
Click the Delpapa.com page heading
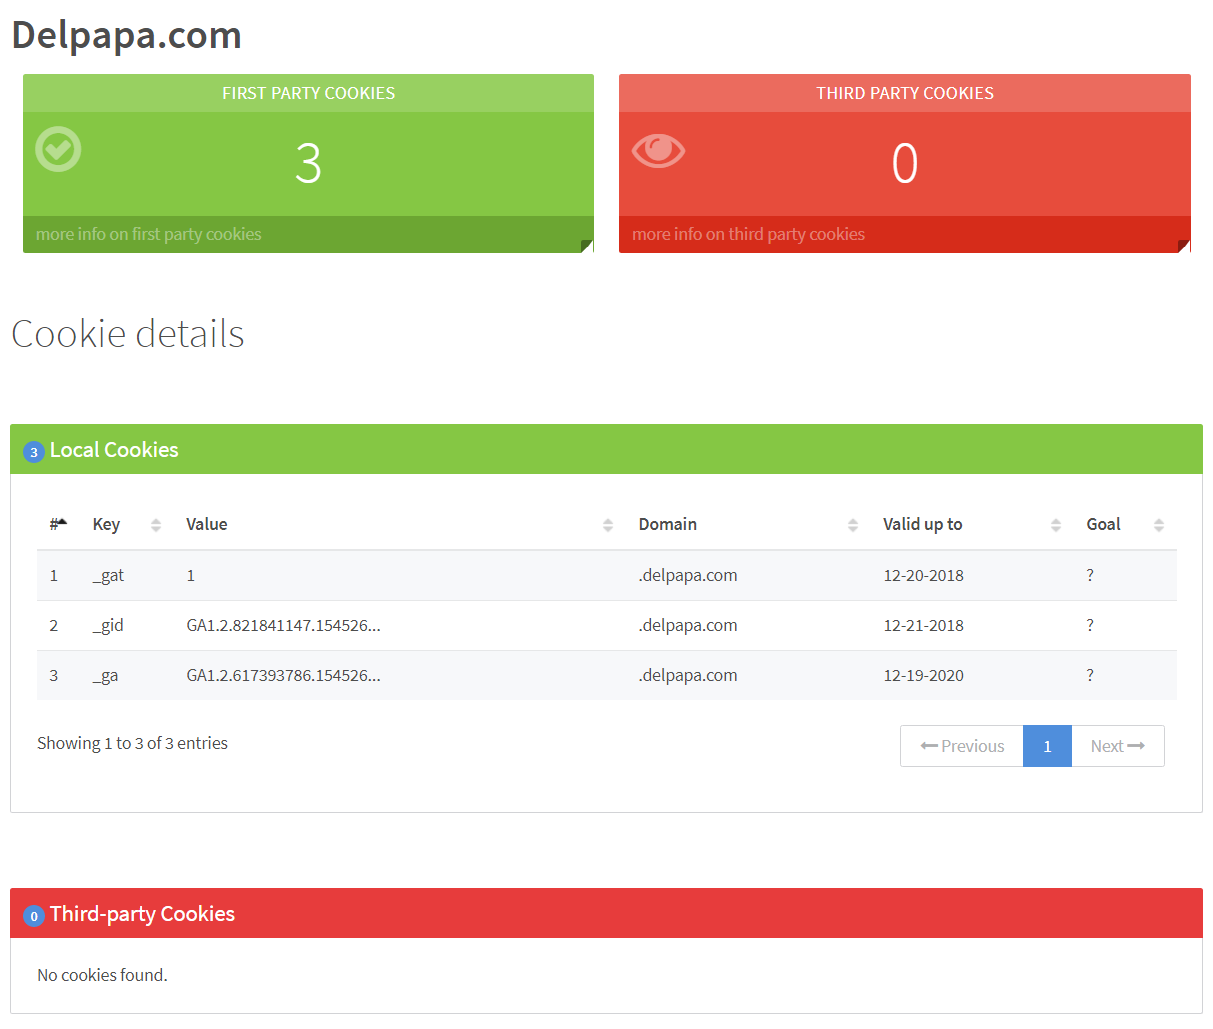tap(127, 35)
